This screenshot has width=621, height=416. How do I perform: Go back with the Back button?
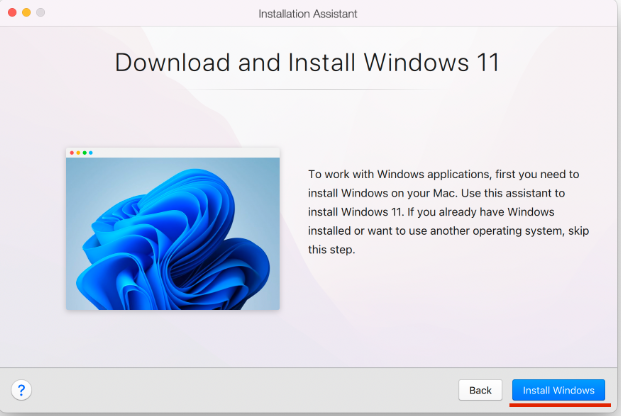tap(480, 390)
